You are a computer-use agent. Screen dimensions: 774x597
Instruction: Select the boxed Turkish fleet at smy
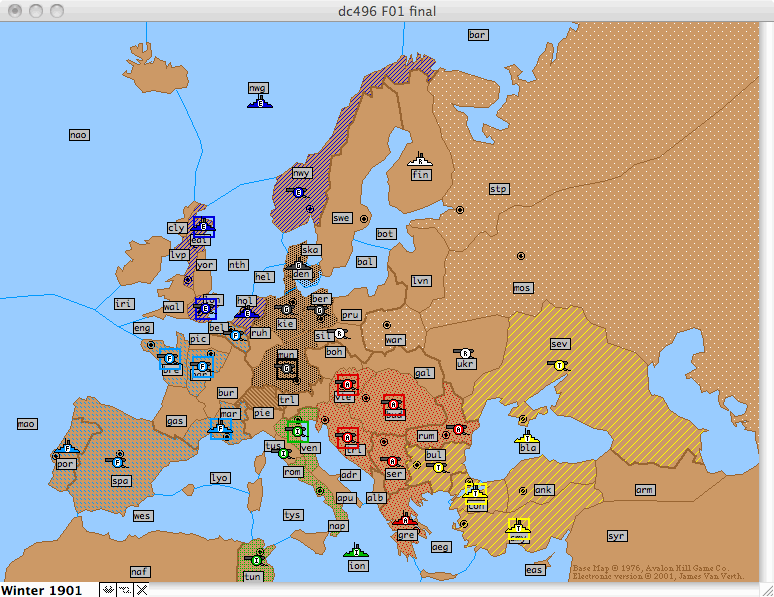pos(518,529)
